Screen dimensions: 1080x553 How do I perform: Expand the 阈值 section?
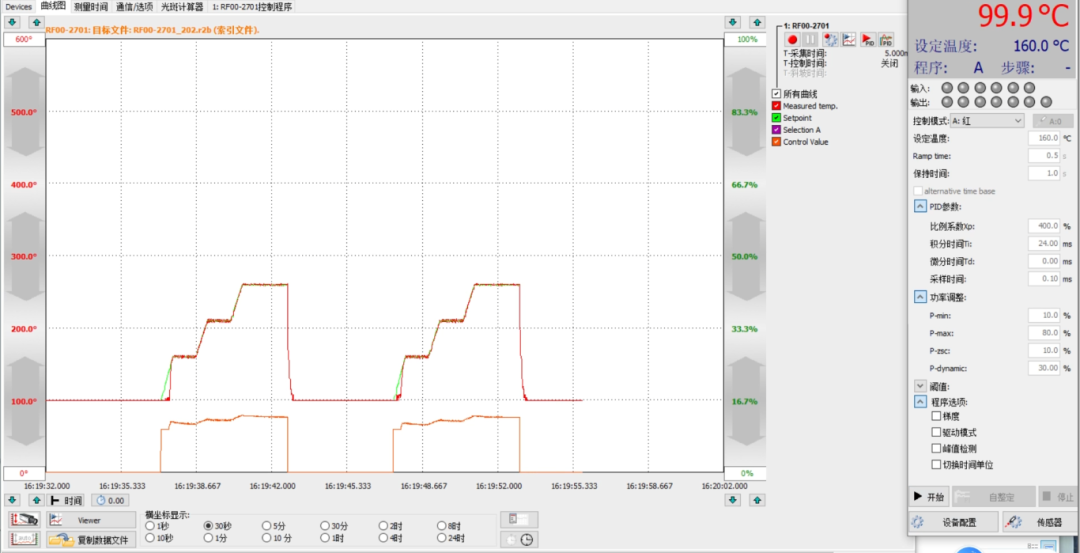[x=920, y=386]
